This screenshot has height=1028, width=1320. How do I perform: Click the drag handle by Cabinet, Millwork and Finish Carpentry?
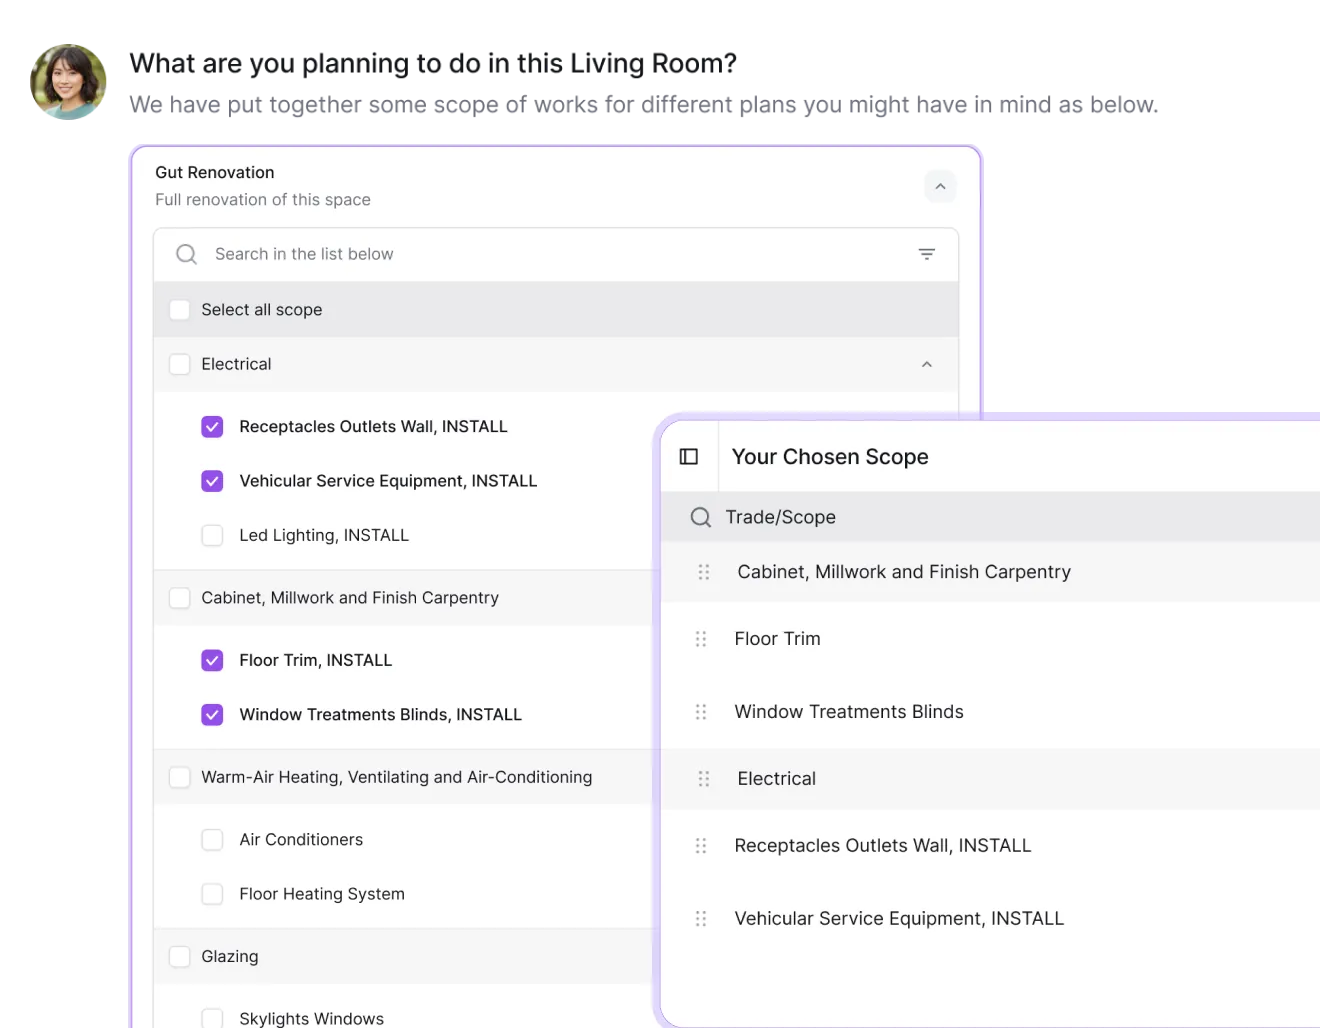[x=704, y=572]
